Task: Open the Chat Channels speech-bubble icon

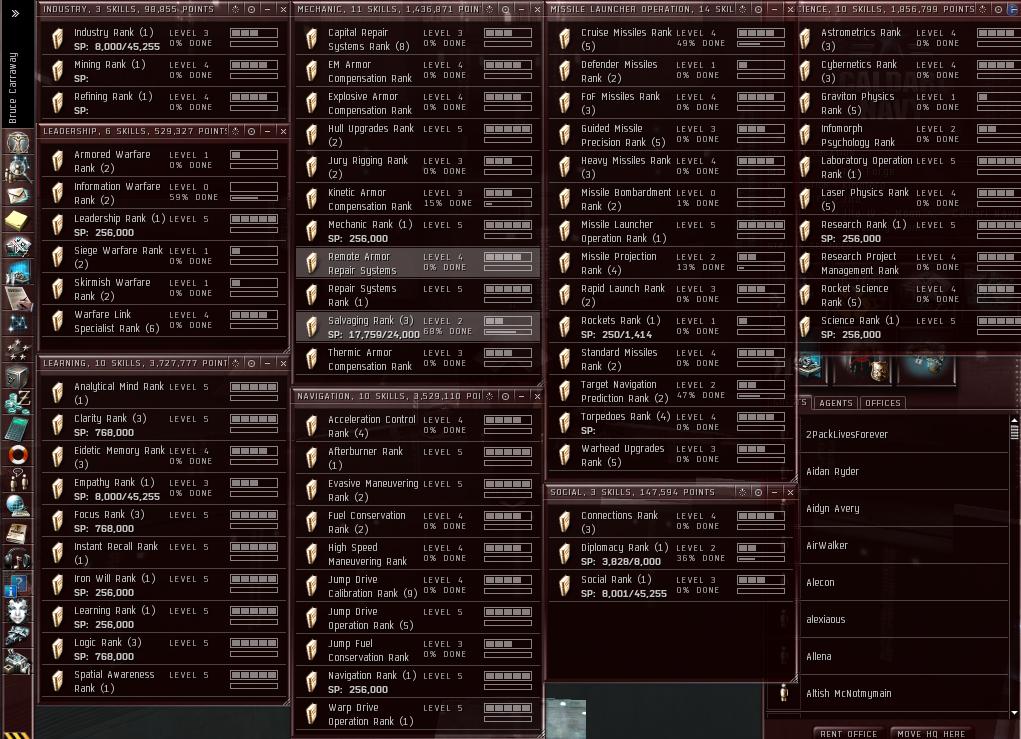Action: 18,479
